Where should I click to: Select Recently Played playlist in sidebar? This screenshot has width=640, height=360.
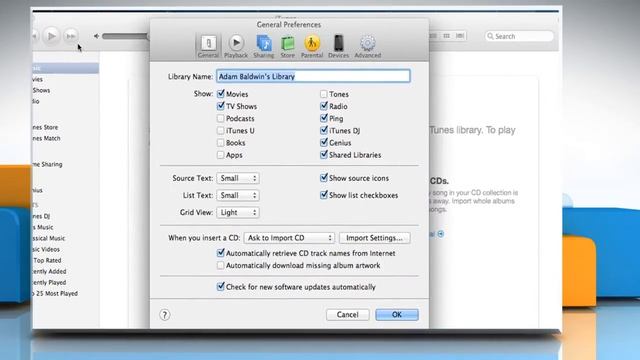(x=49, y=282)
